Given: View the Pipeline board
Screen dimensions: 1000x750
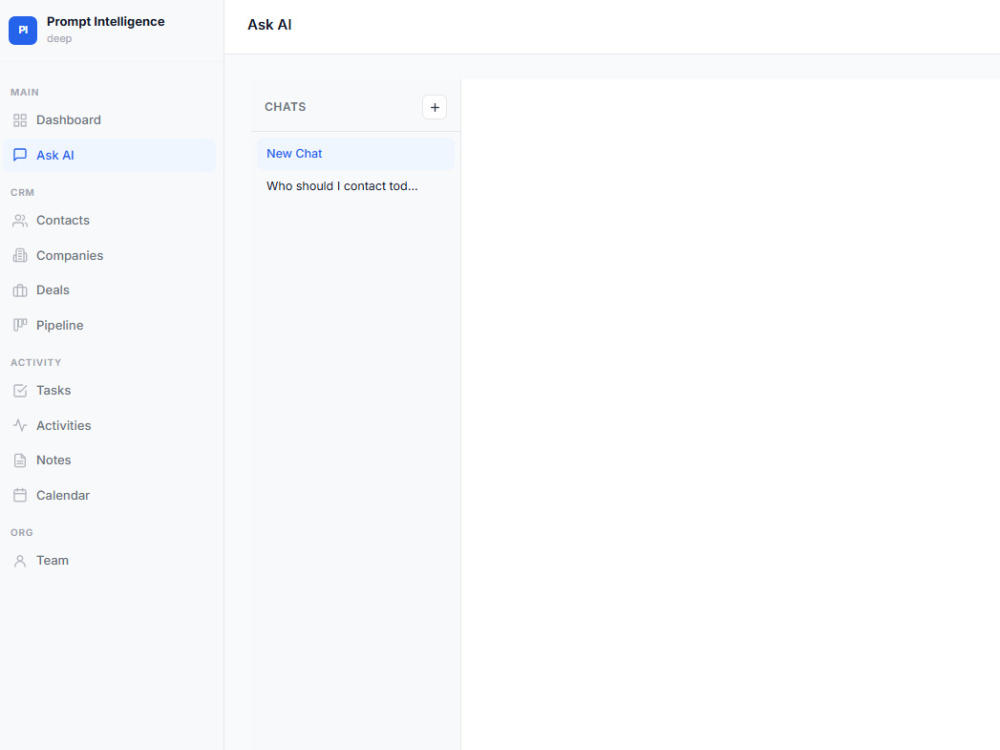Looking at the screenshot, I should 109,325.
